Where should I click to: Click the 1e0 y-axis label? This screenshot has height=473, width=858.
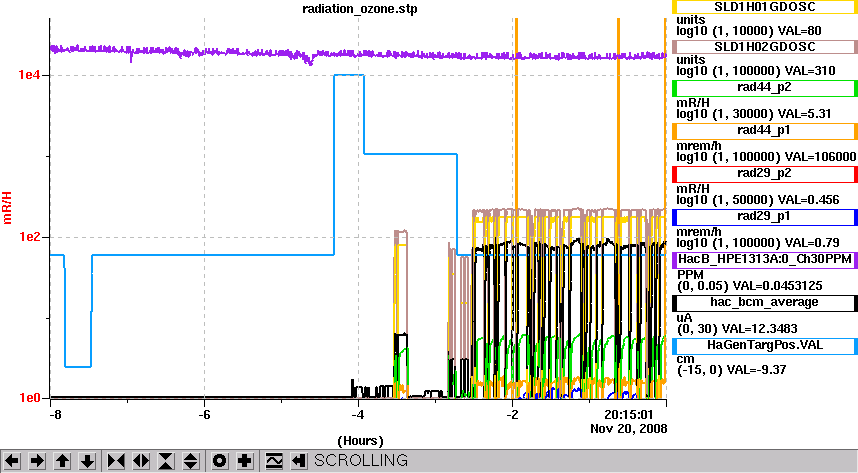tap(29, 399)
